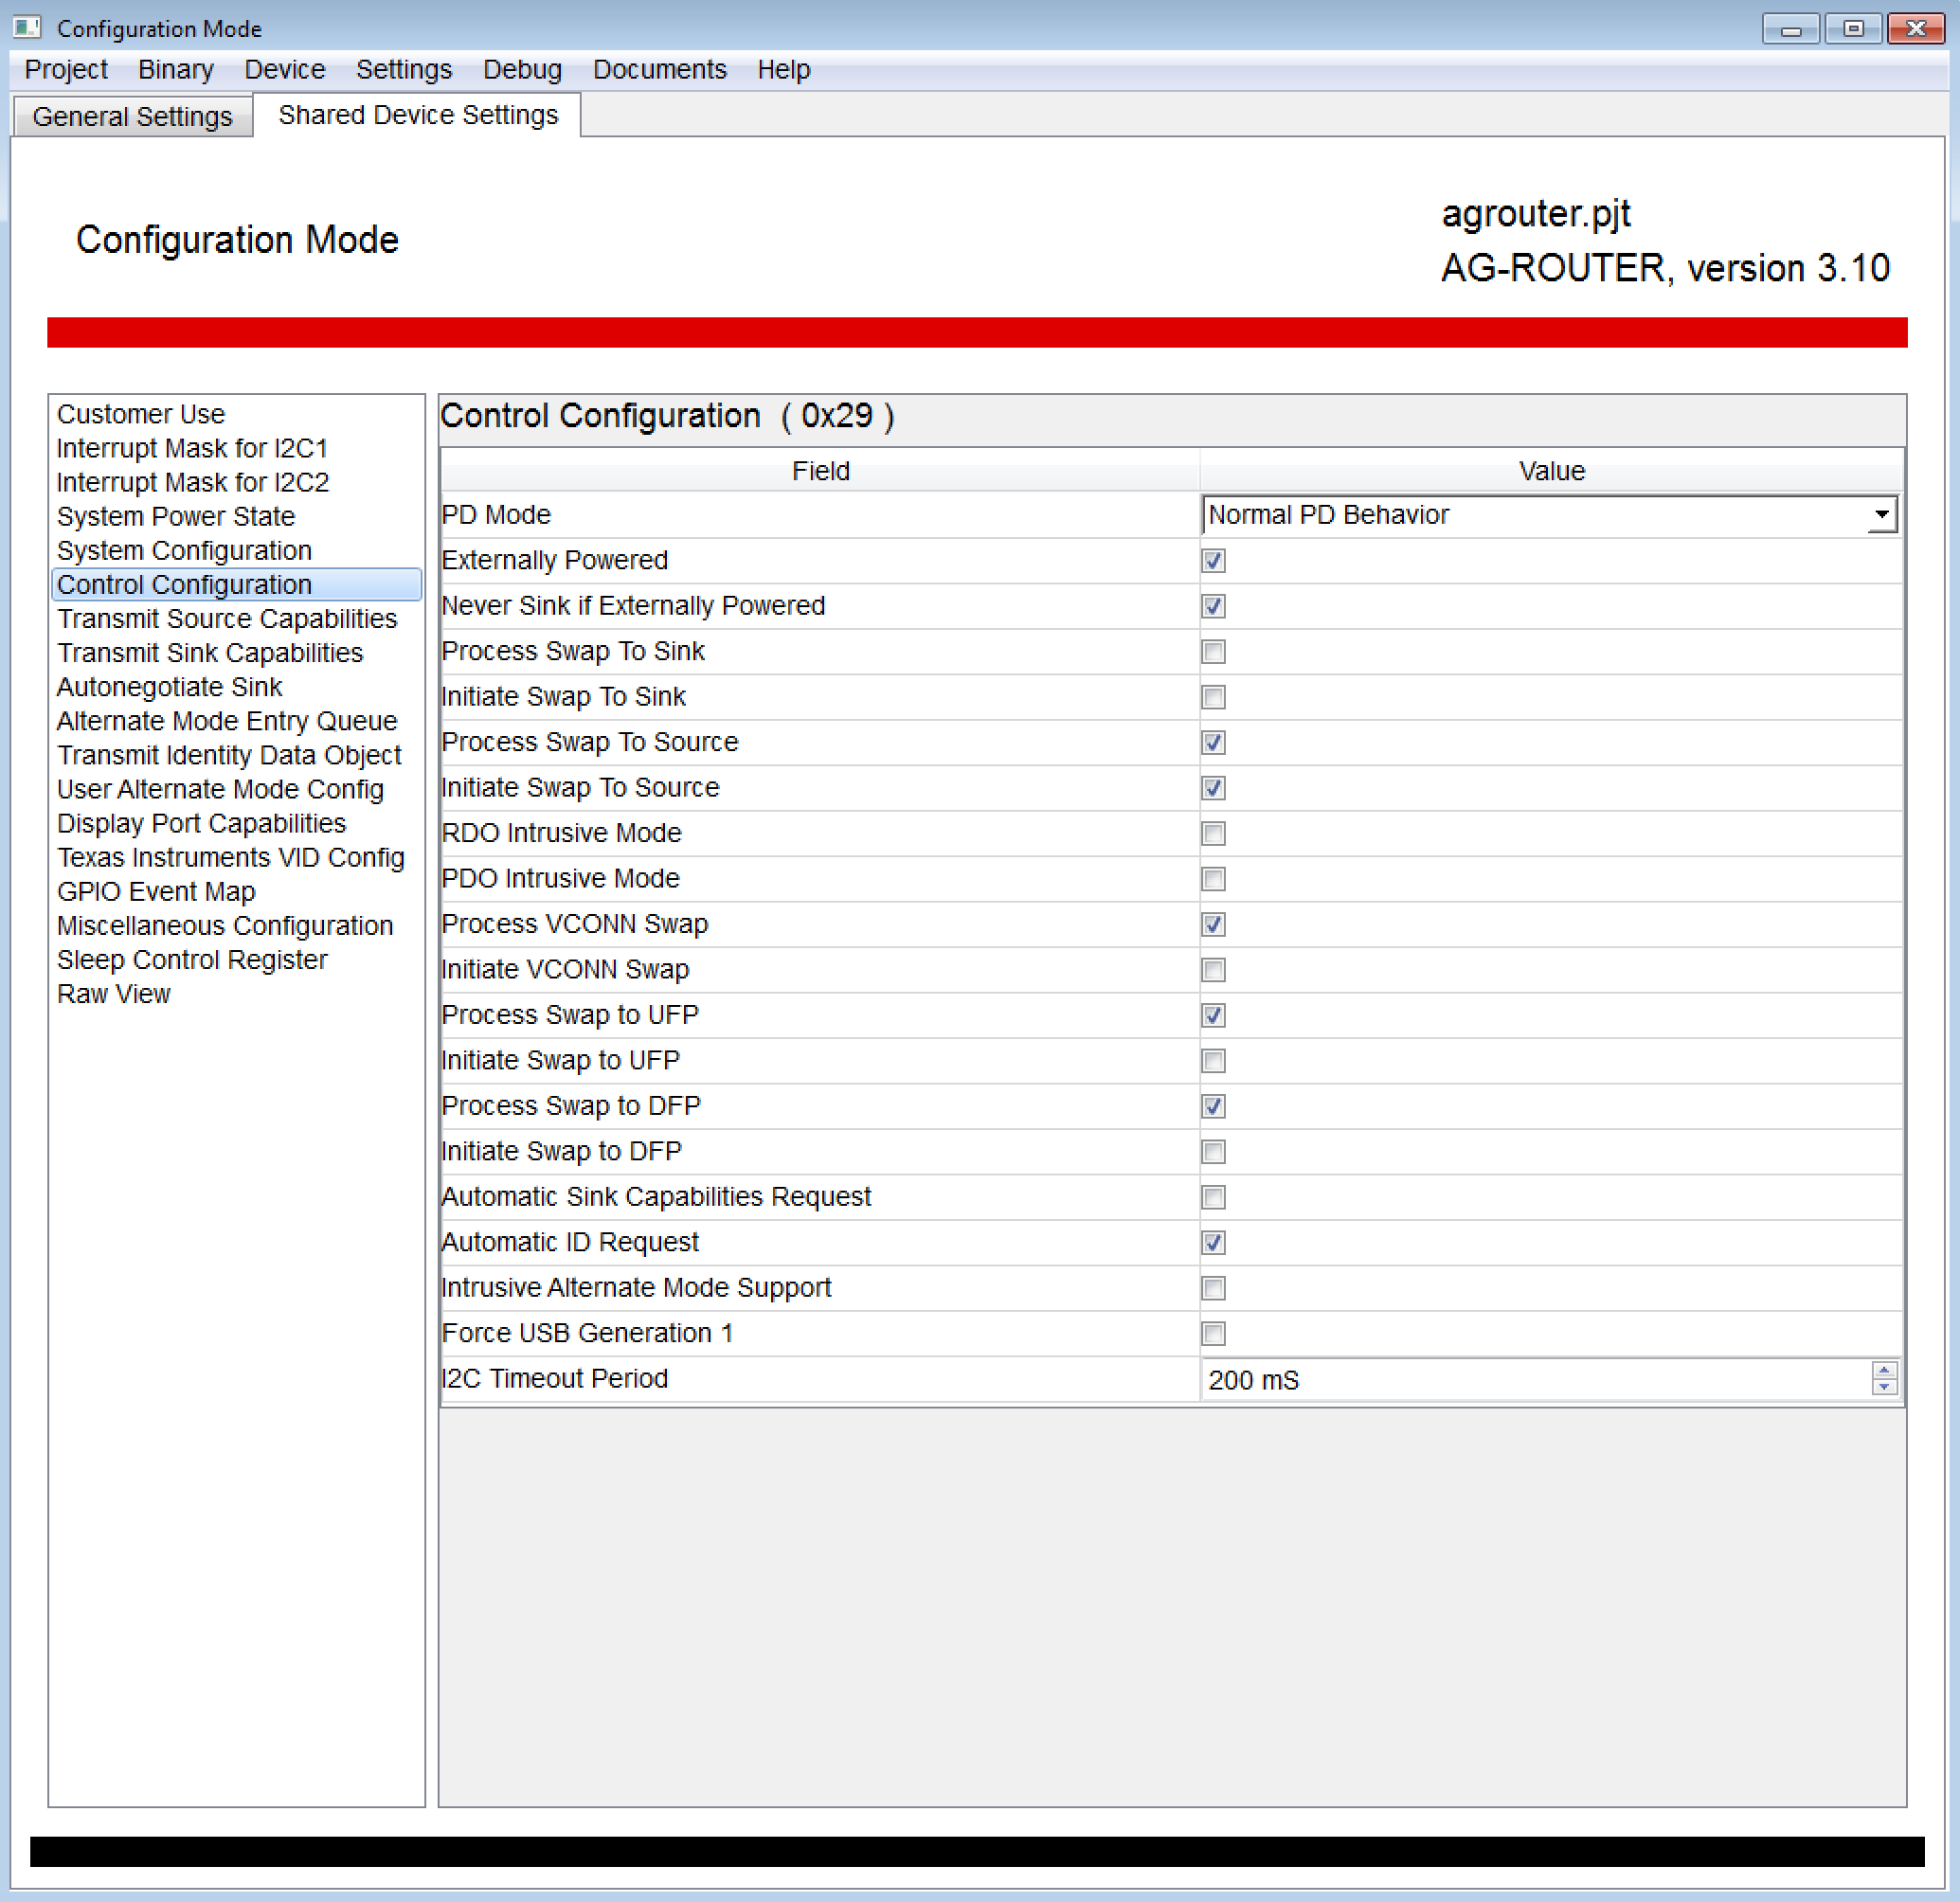The height and width of the screenshot is (1902, 1960).
Task: Enable PDO Intrusive Mode
Action: point(1214,879)
